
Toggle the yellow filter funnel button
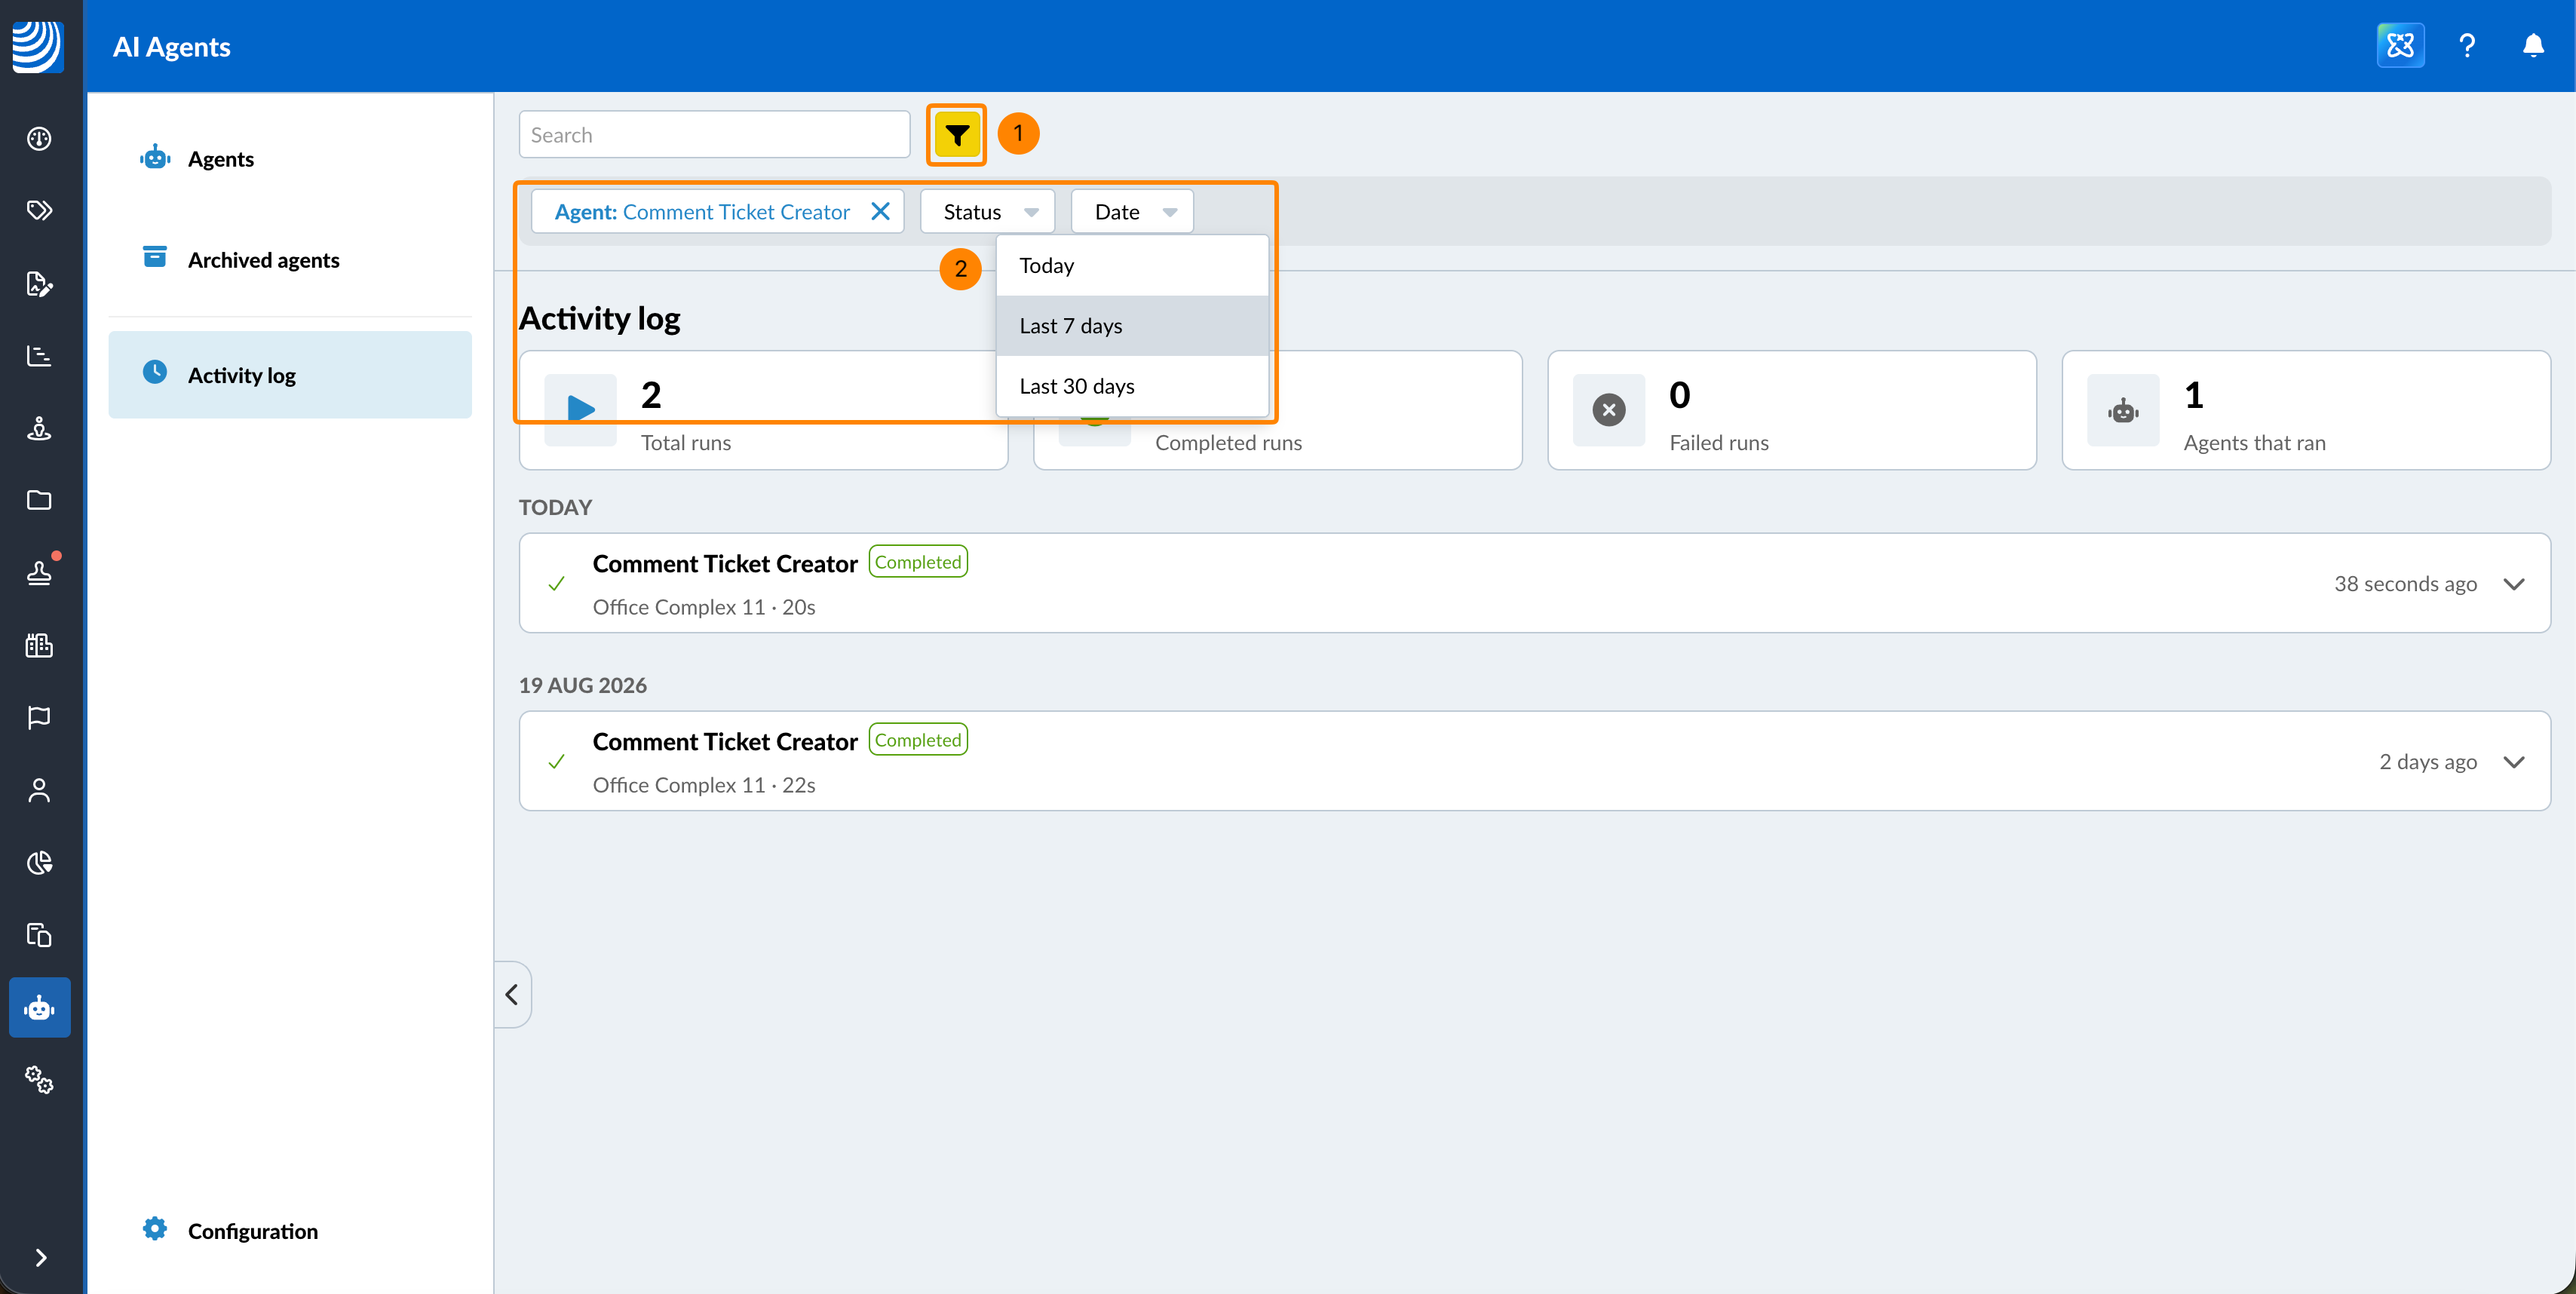(957, 134)
